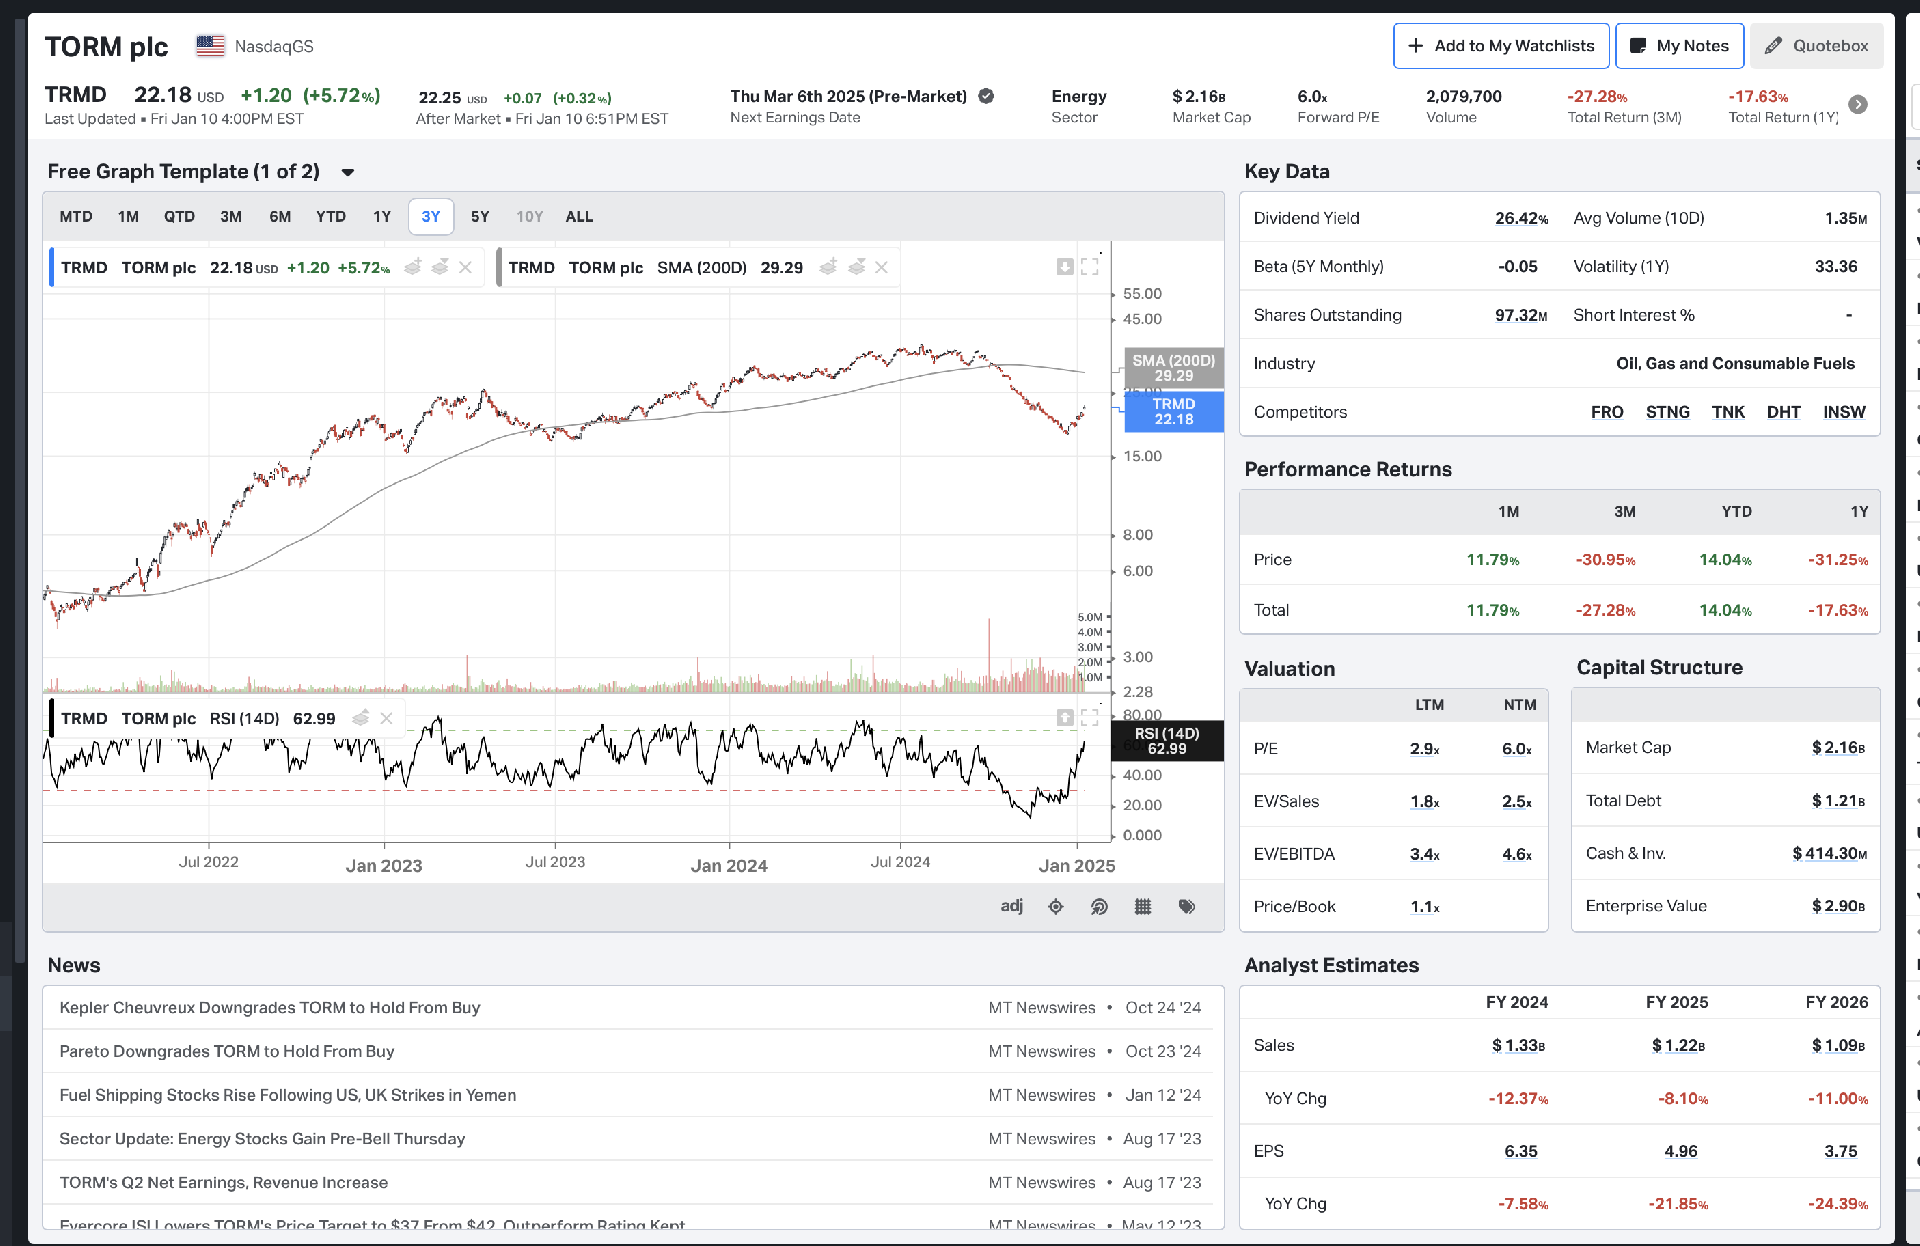Open the Kepler Cheuvreux downgrade news item
The height and width of the screenshot is (1246, 1920).
[270, 1007]
